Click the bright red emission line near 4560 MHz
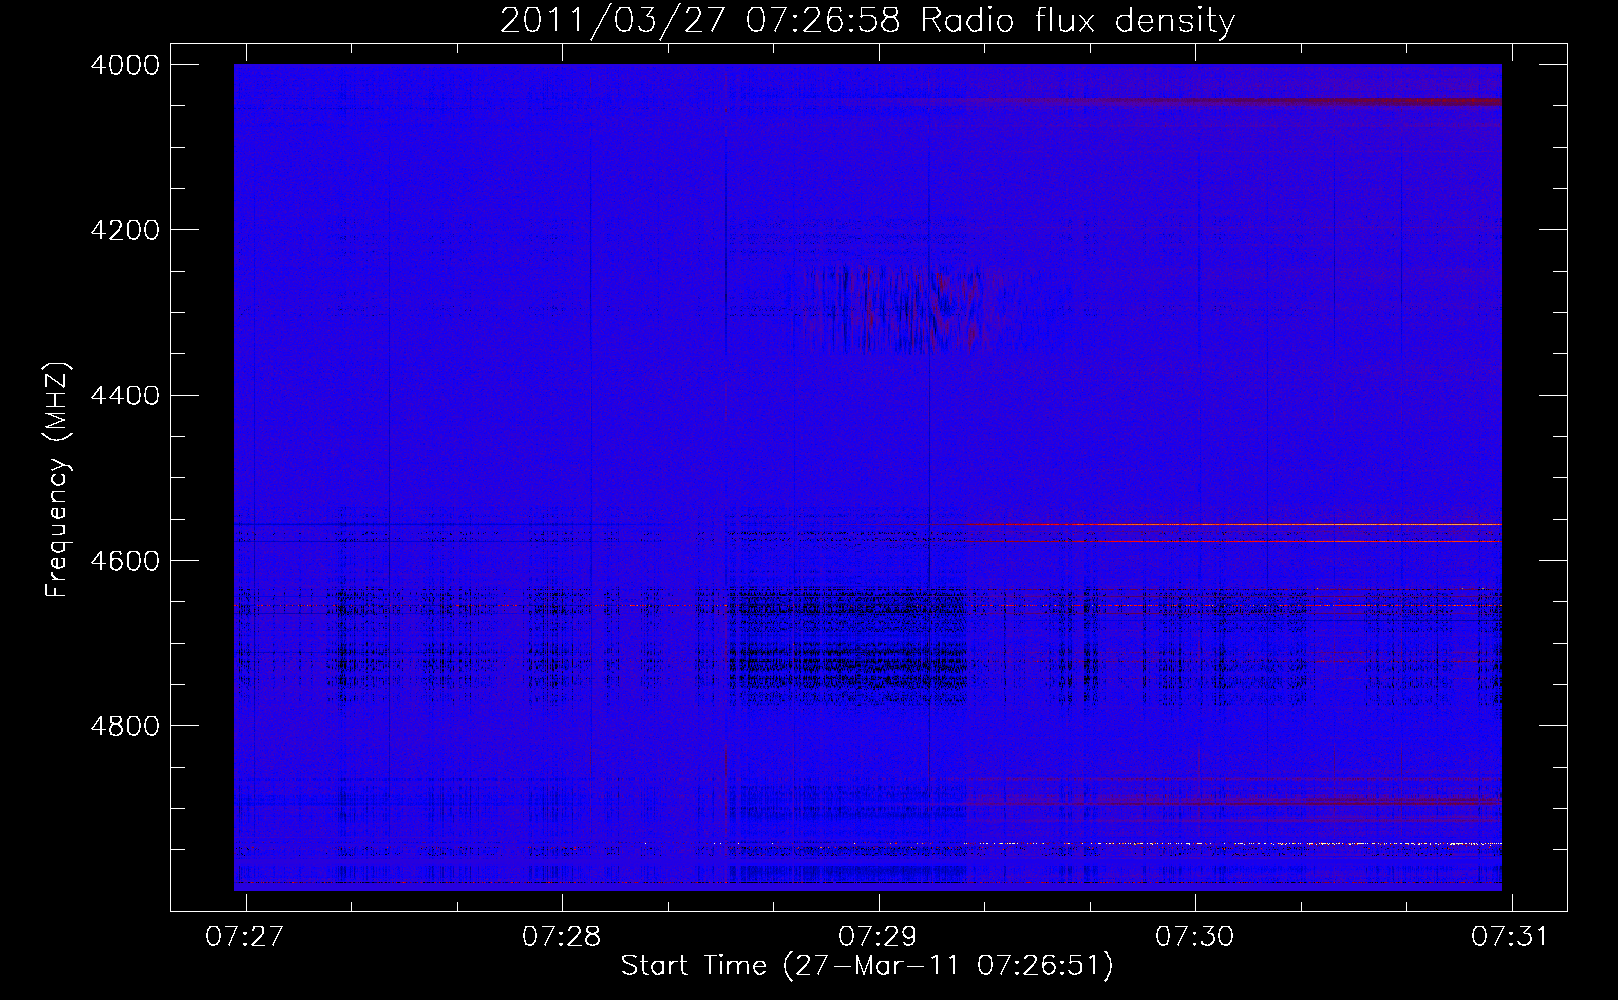Image resolution: width=1618 pixels, height=1000 pixels. coord(1232,524)
